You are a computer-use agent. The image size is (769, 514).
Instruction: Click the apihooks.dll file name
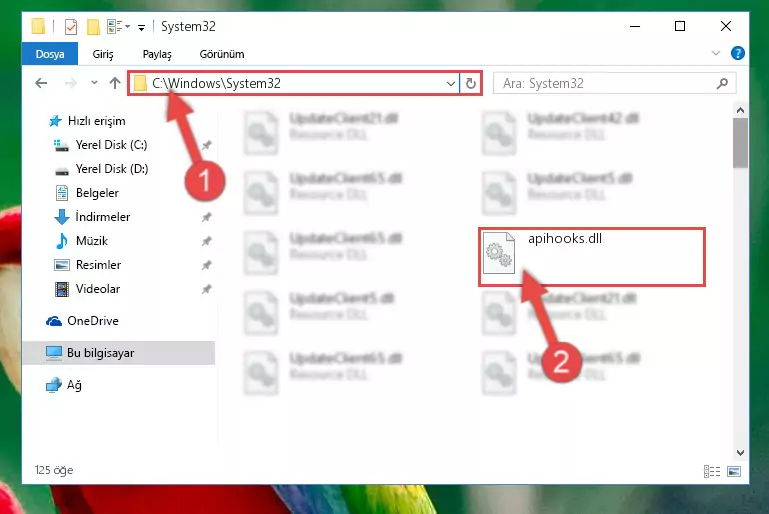coord(565,238)
